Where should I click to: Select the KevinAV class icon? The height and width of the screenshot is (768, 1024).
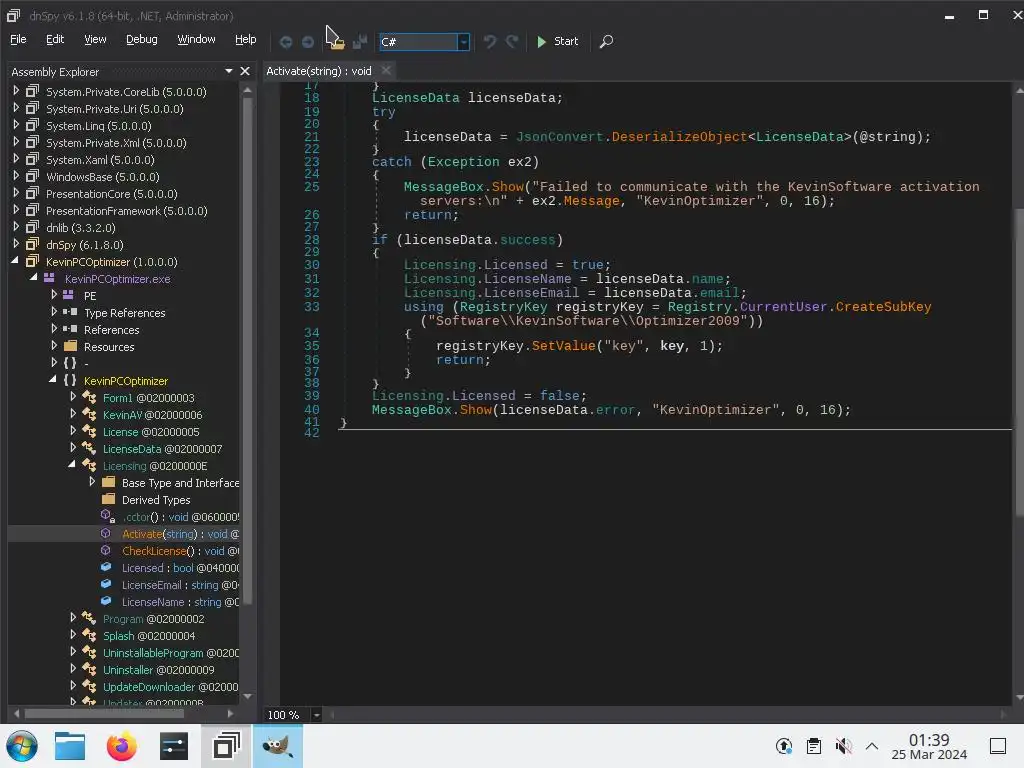[x=89, y=414]
